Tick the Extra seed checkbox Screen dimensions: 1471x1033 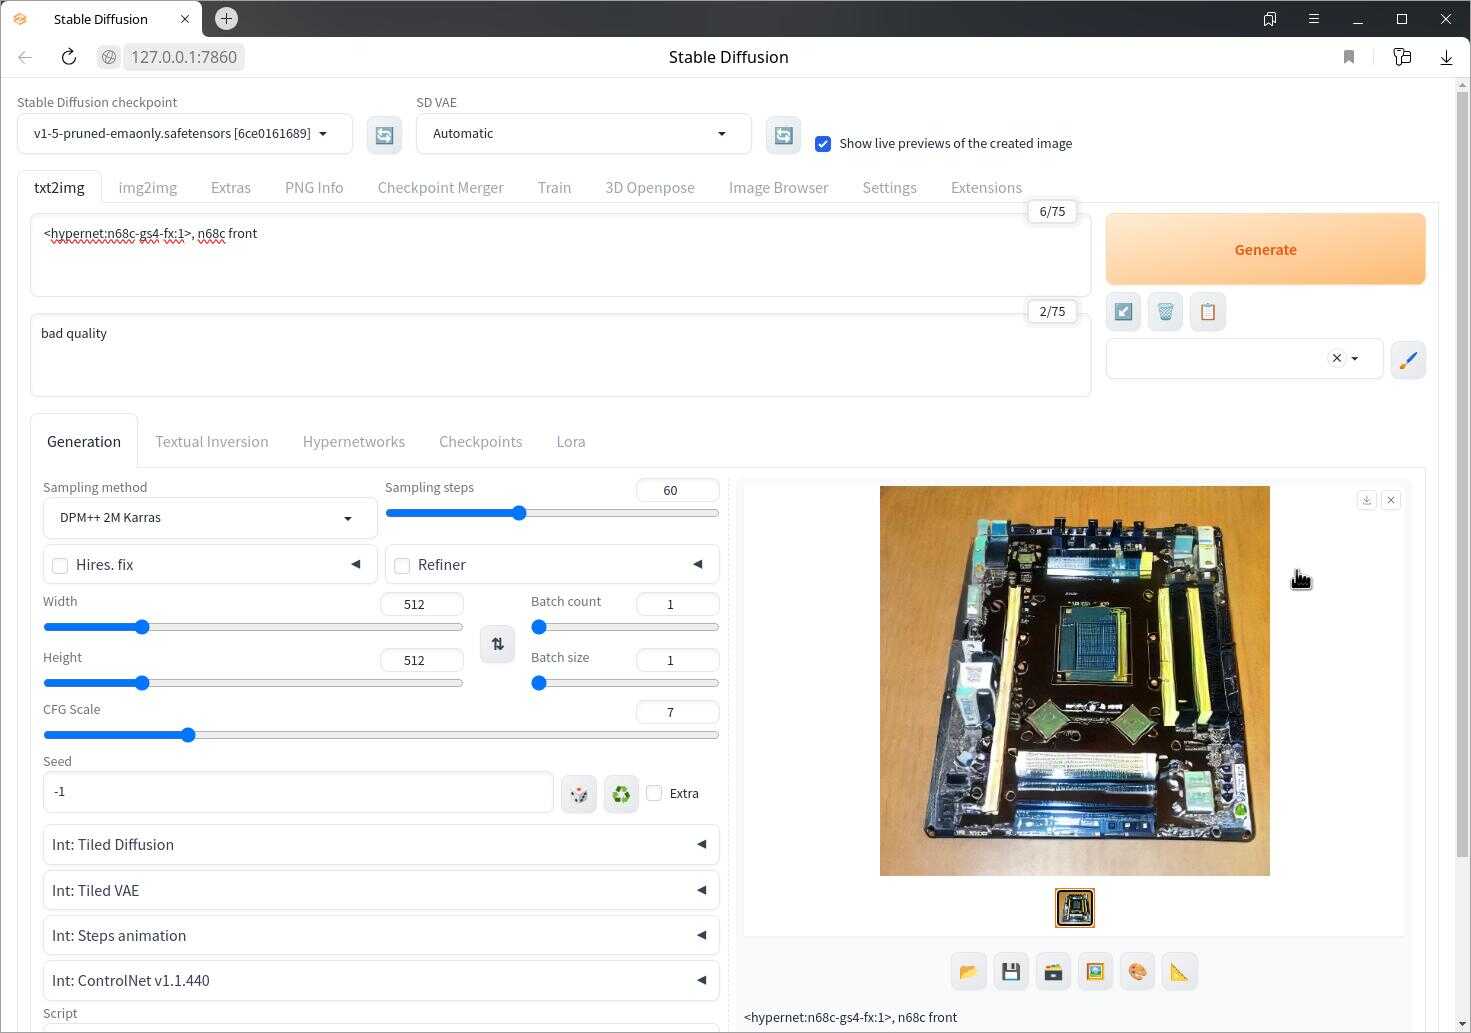click(x=654, y=793)
